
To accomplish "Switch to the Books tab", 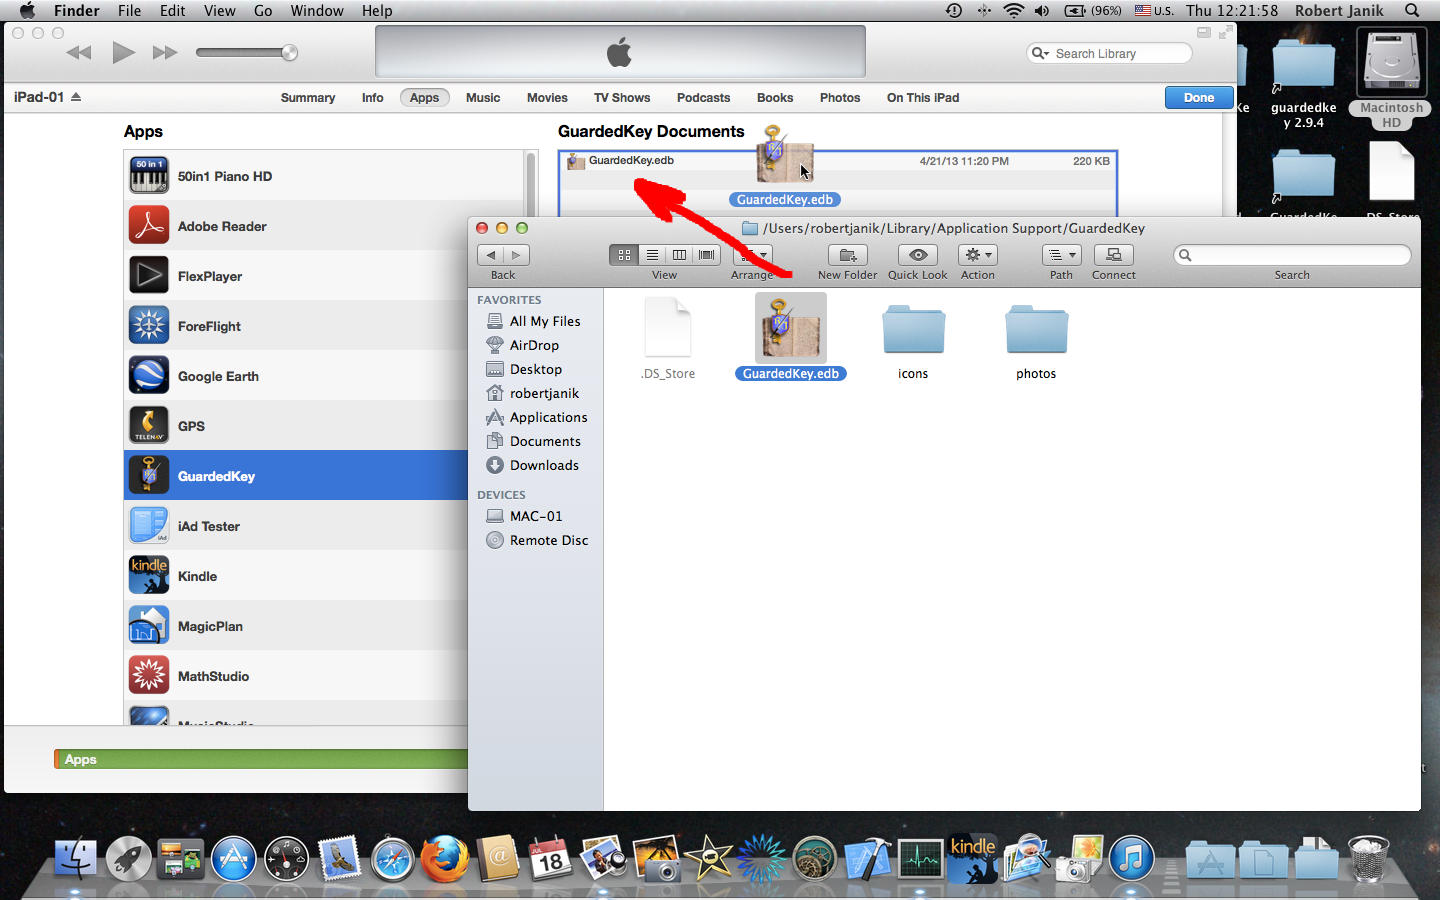I will pos(775,97).
